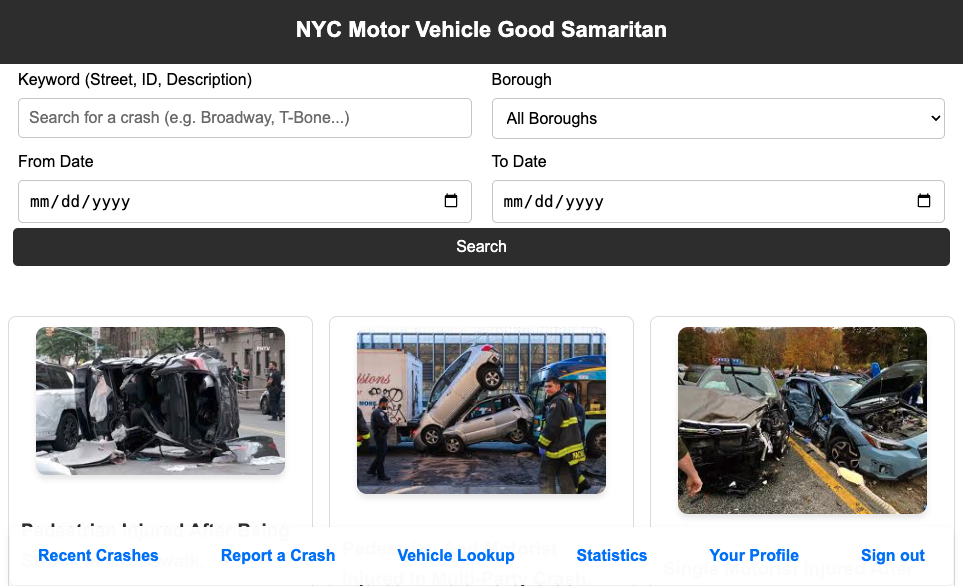
Task: Open the overturned black SUV crash photo
Action: (160, 400)
